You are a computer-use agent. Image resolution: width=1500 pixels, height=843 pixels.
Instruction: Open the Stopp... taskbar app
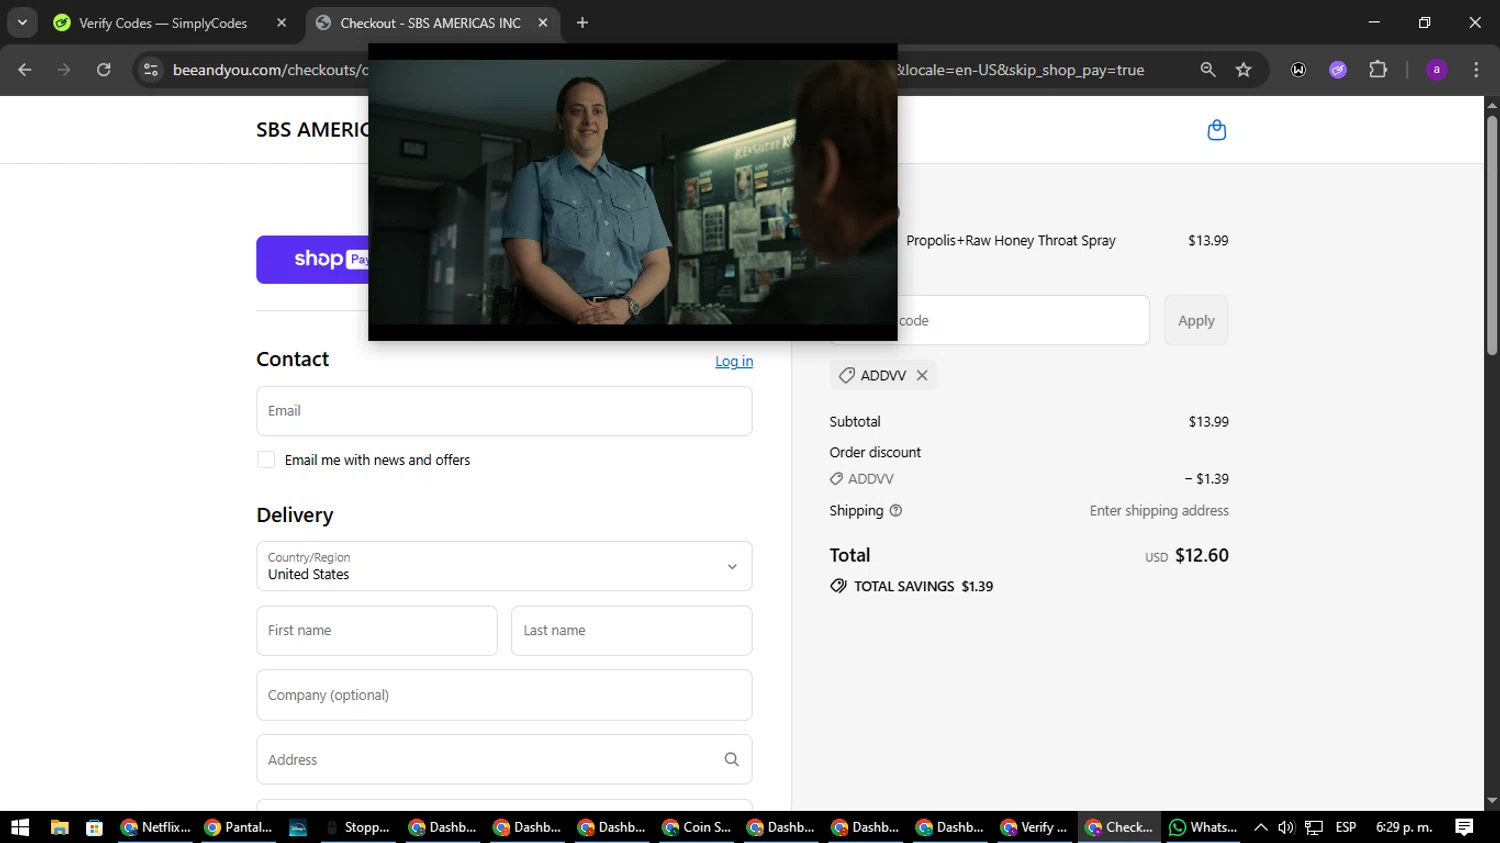(x=358, y=827)
